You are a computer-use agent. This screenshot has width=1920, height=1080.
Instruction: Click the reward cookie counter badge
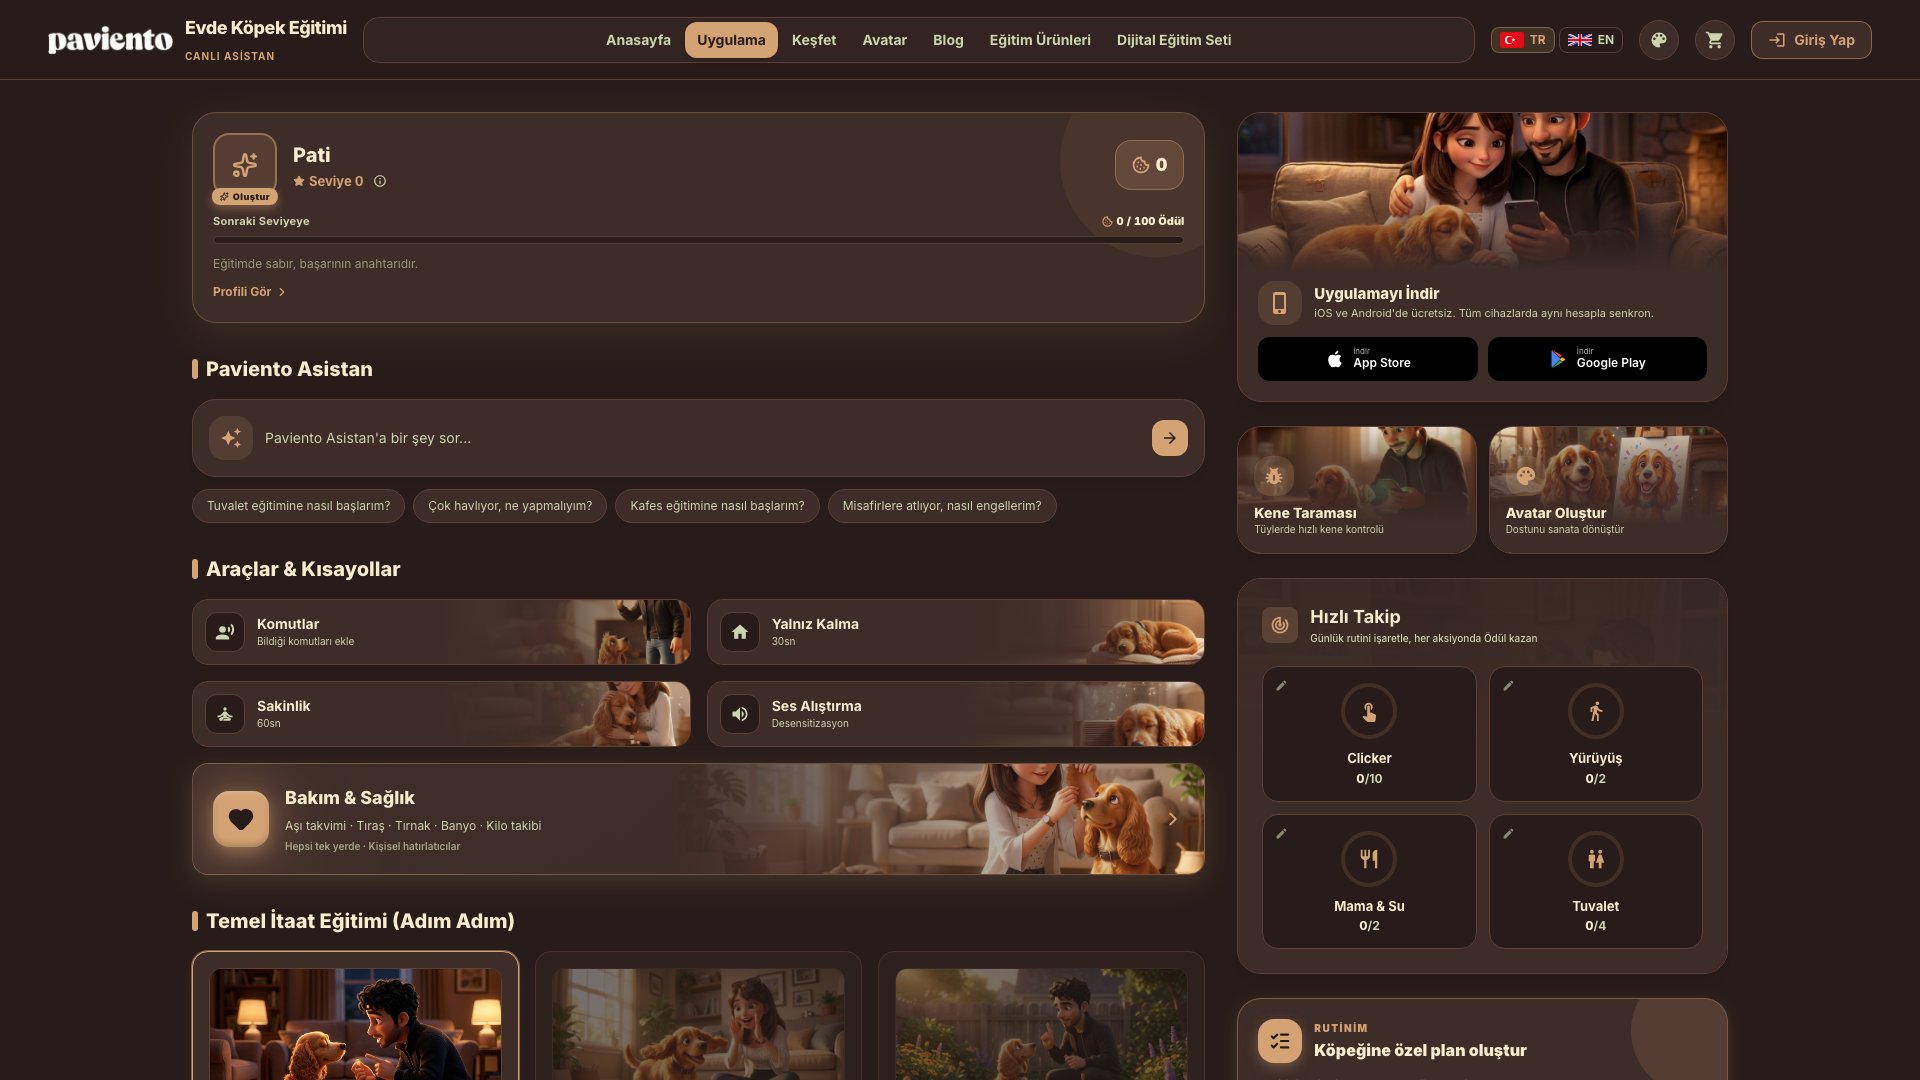coord(1149,165)
